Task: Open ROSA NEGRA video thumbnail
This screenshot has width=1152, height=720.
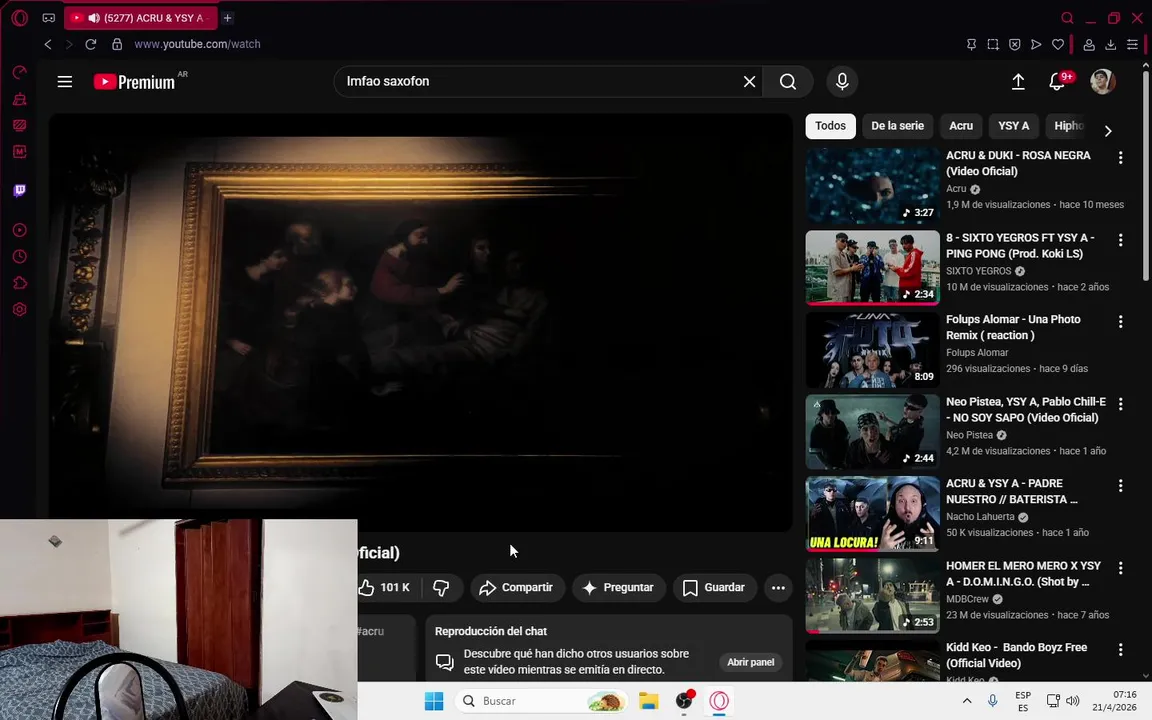Action: pyautogui.click(x=872, y=186)
